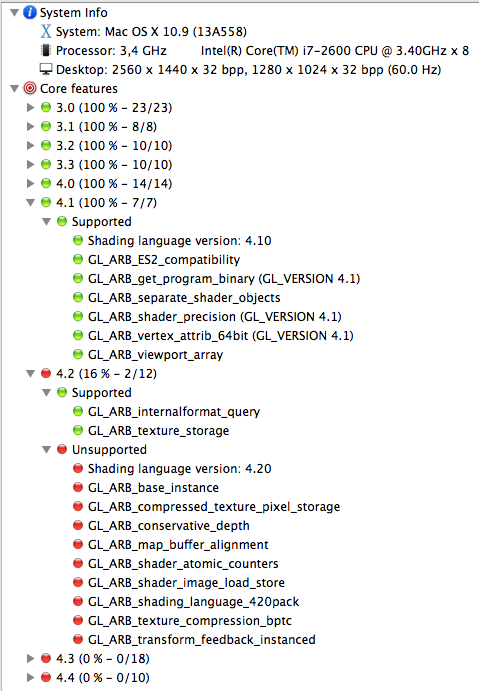Image resolution: width=479 pixels, height=691 pixels.
Task: Select GL_ARB_viewport_array row
Action: click(x=156, y=354)
